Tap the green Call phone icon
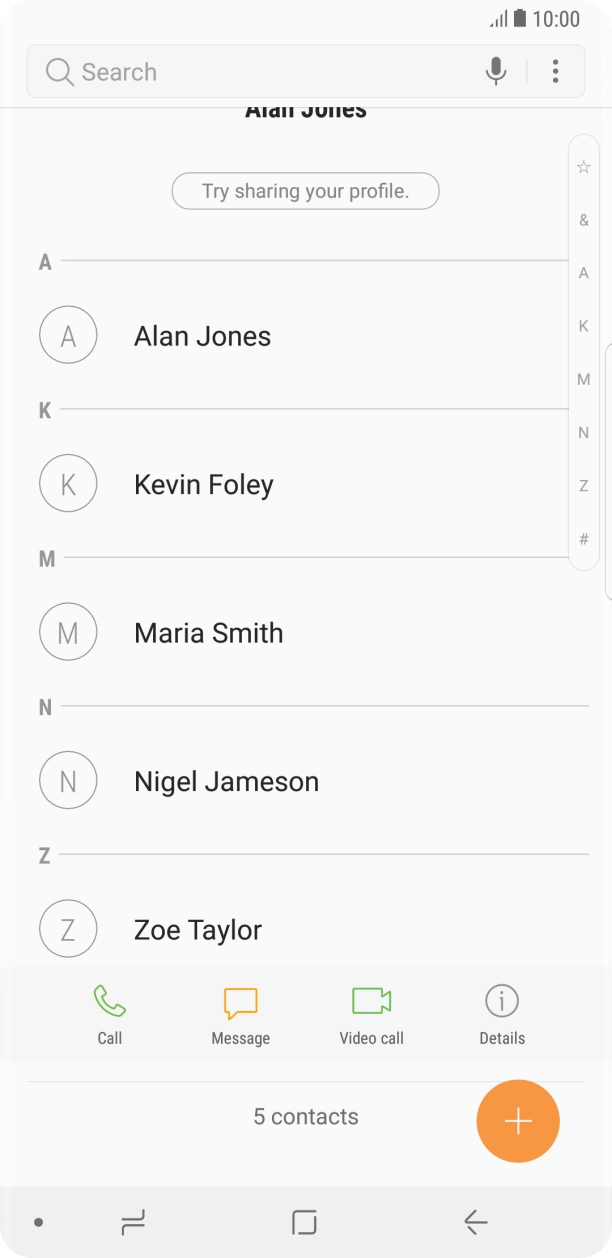 click(110, 1001)
